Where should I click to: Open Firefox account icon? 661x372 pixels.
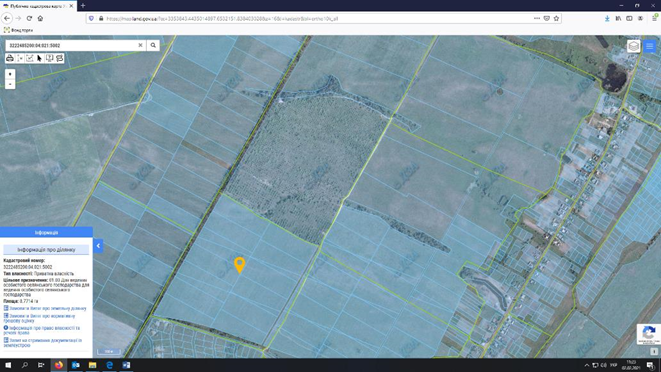(x=640, y=19)
